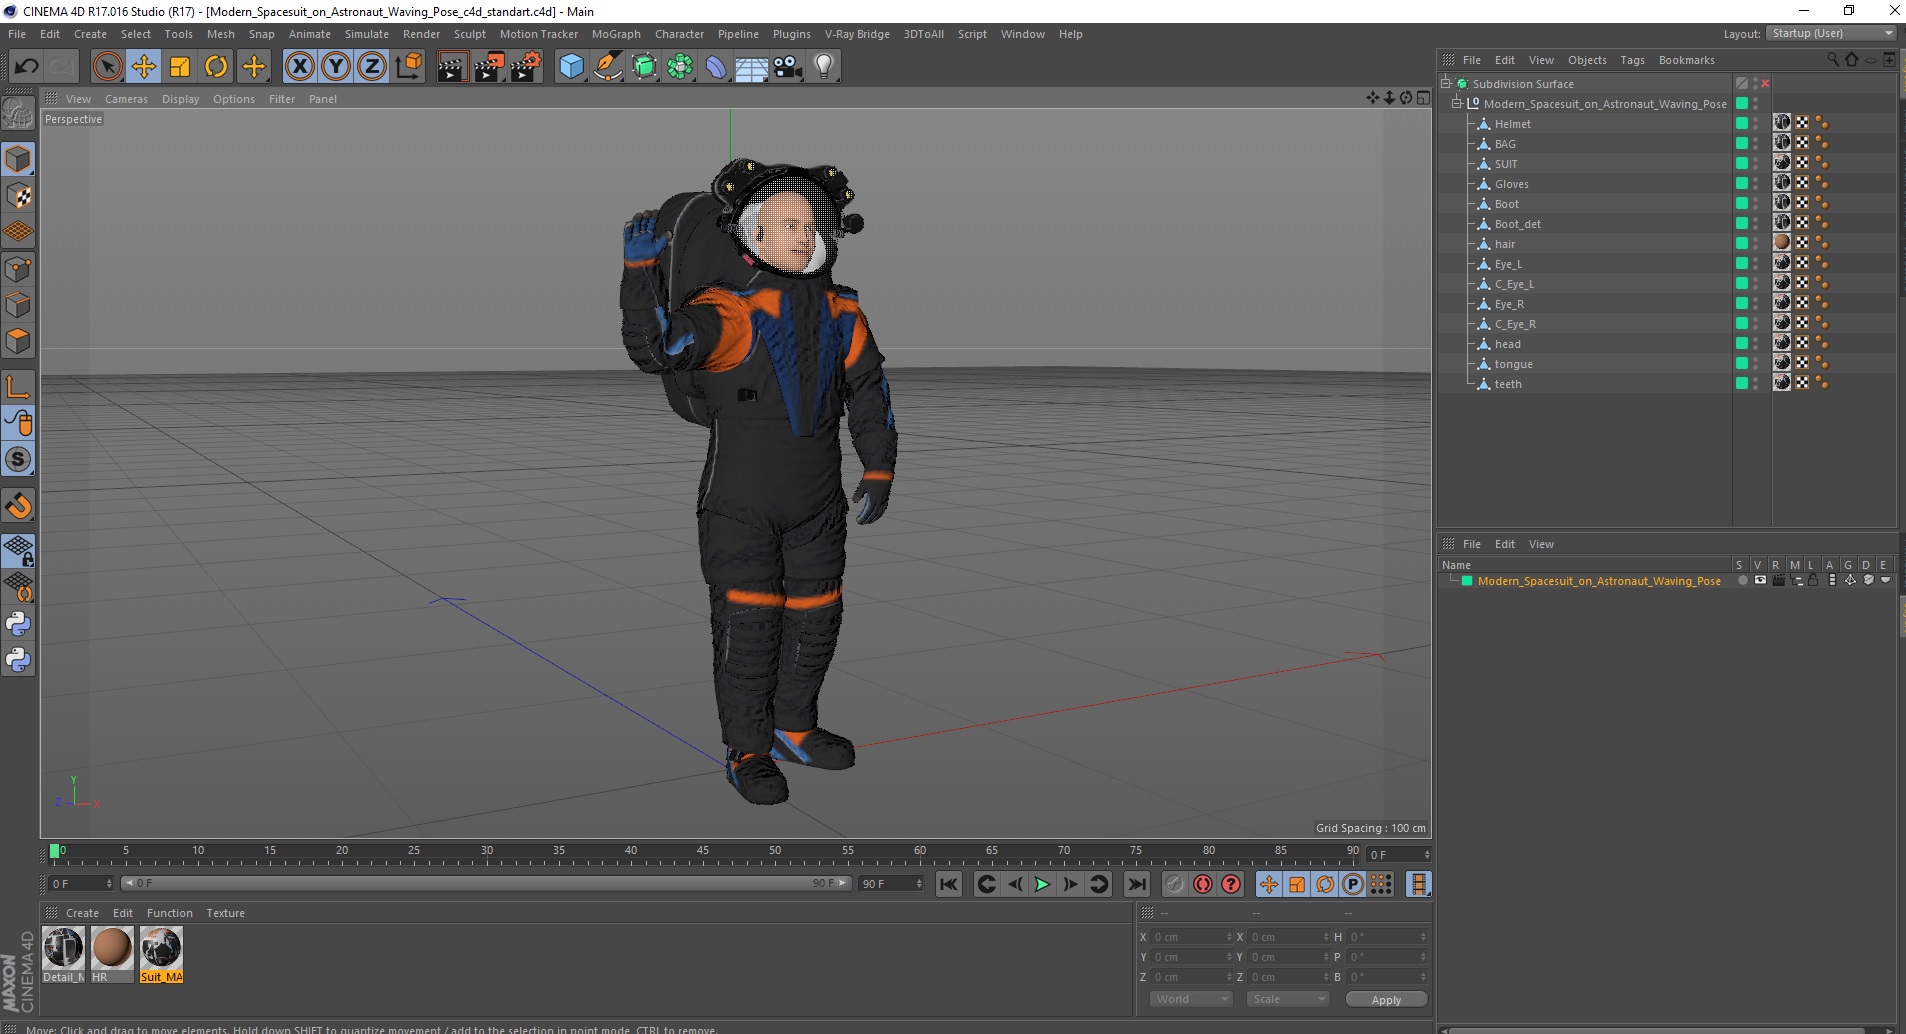
Task: Open Object Manager Tags menu
Action: click(1632, 60)
